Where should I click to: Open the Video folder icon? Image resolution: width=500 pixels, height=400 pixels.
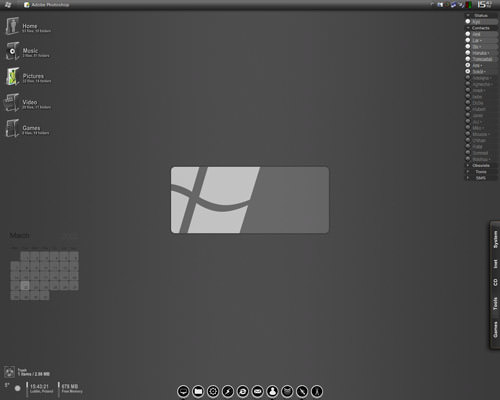[12, 102]
